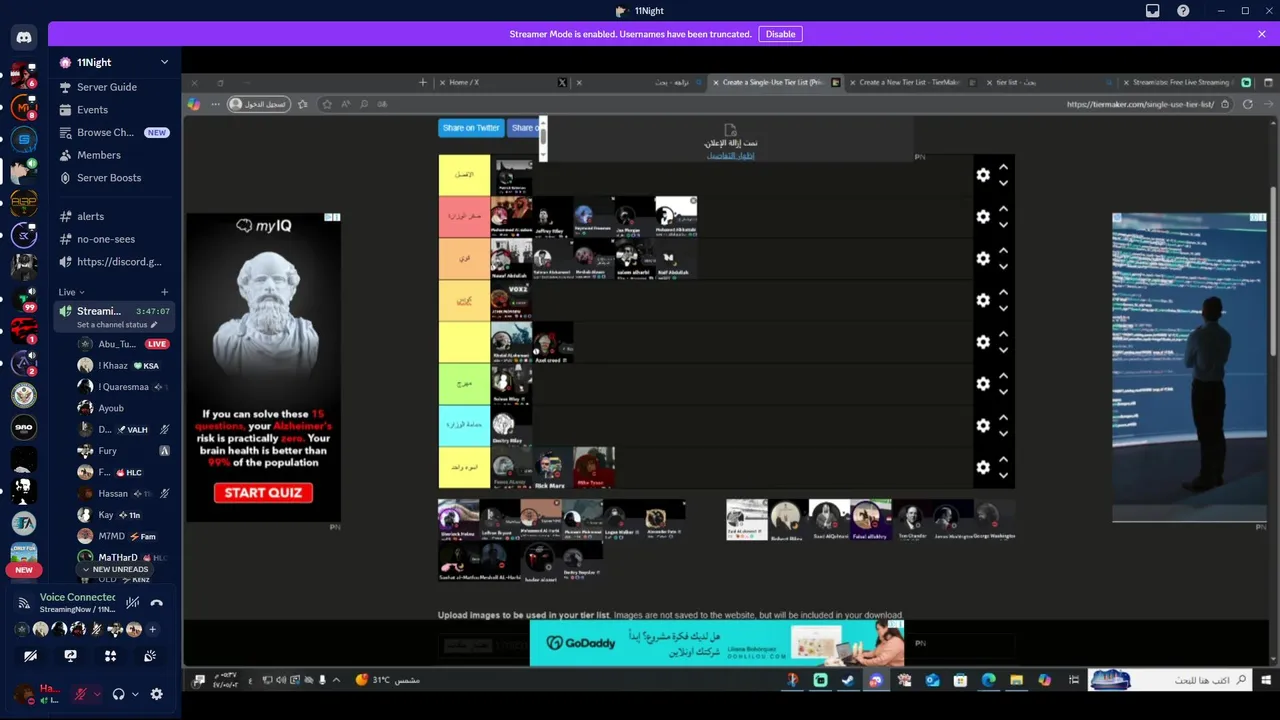
Task: Open Discord user settings gear
Action: (157, 694)
